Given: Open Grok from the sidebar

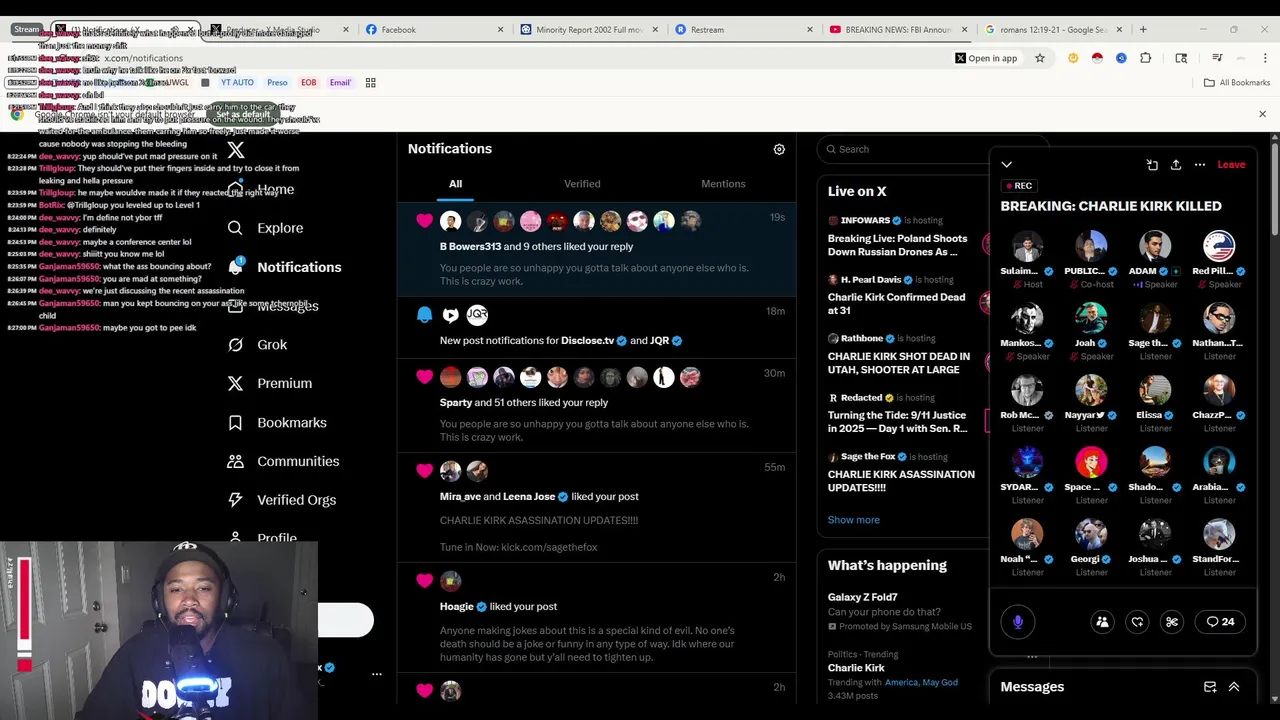Looking at the screenshot, I should [257, 344].
